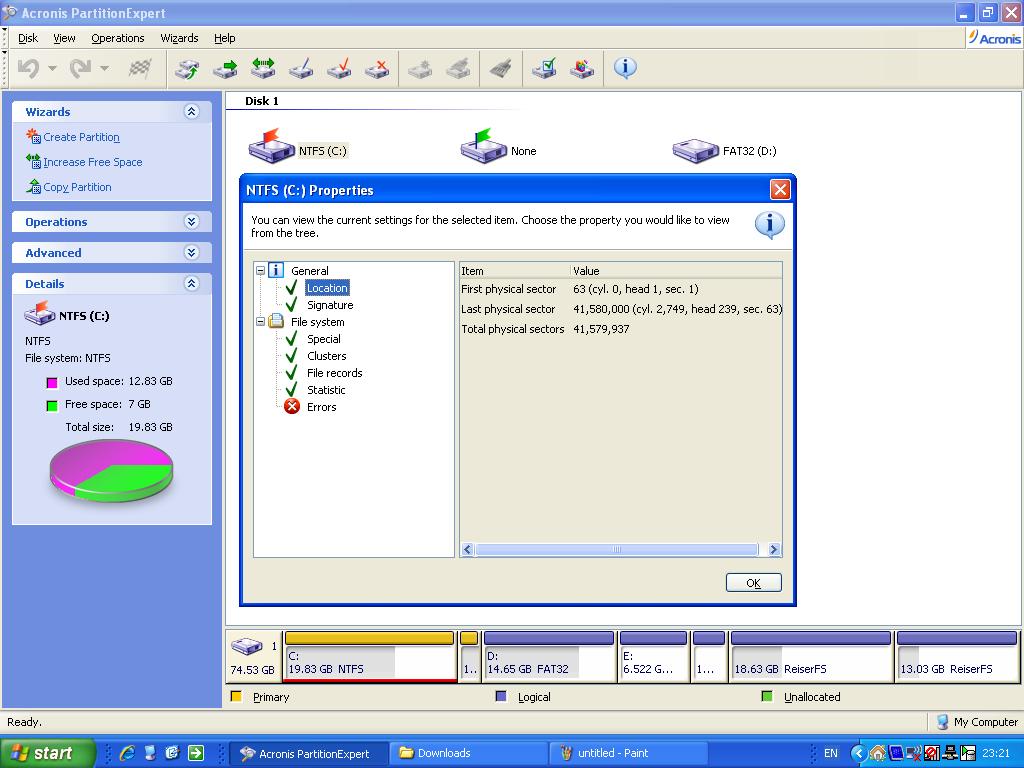Open the Operations menu

pyautogui.click(x=118, y=38)
